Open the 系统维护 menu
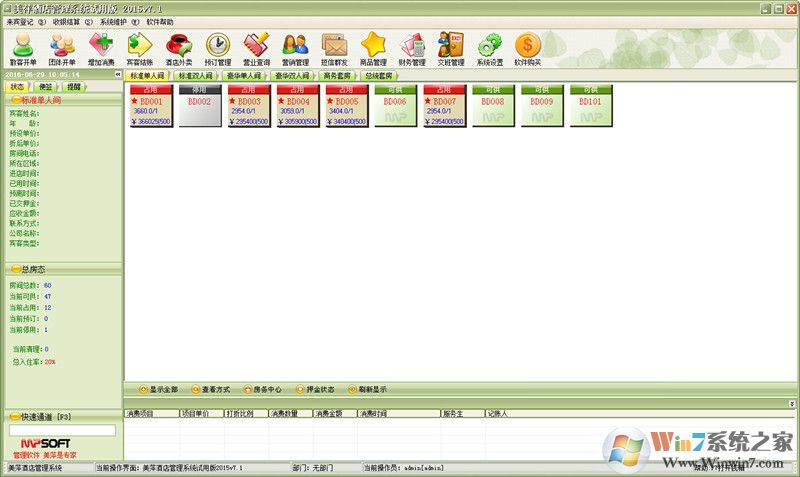Image resolution: width=800 pixels, height=477 pixels. 117,21
